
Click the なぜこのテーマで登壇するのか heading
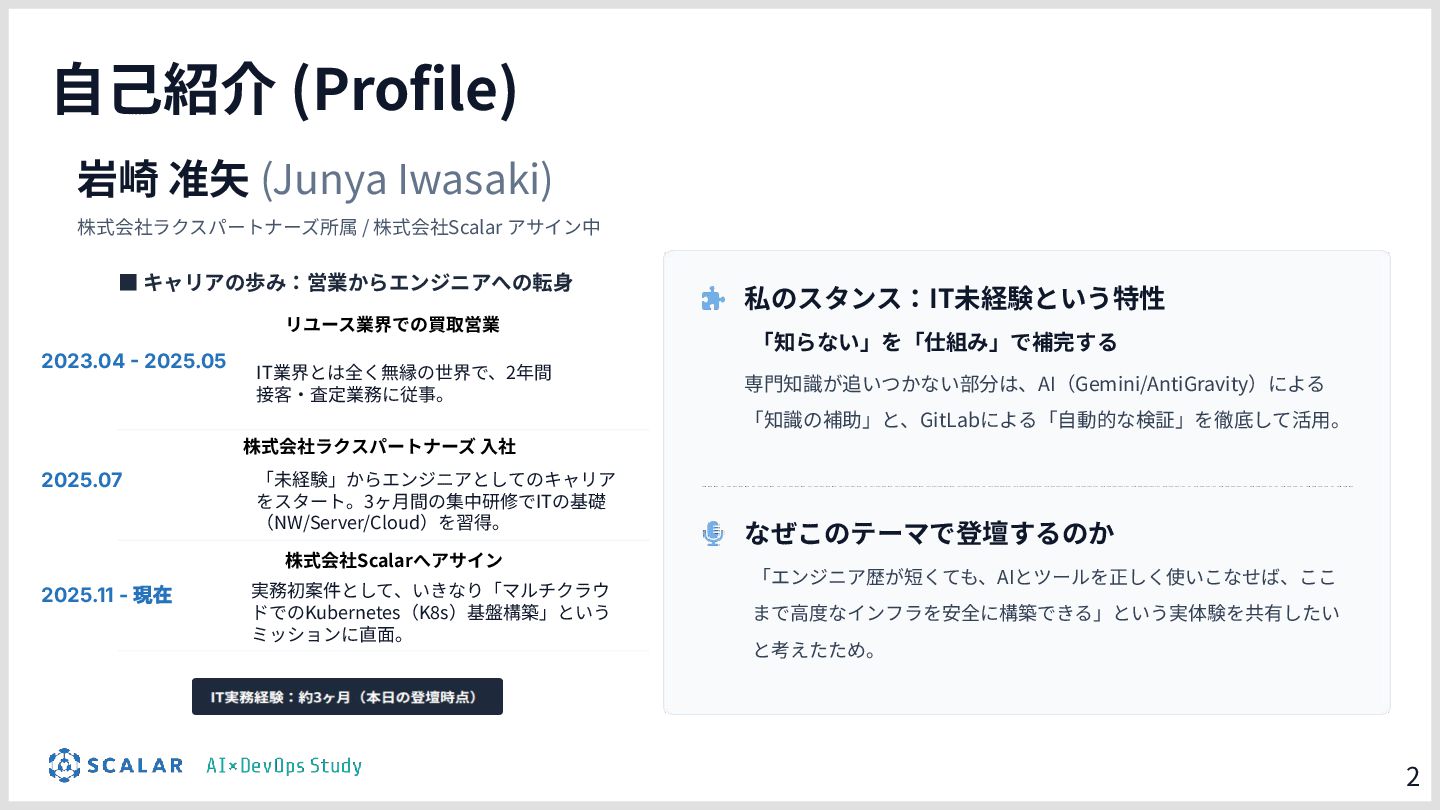(x=929, y=533)
